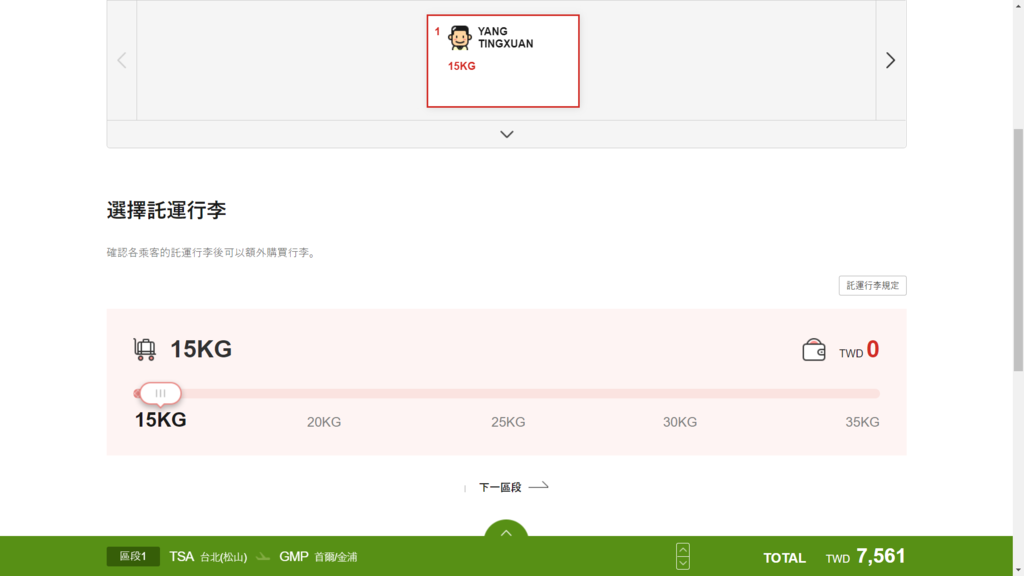Viewport: 1024px width, 576px height.
Task: Click the 選擇託運行李 heading
Action: (167, 210)
